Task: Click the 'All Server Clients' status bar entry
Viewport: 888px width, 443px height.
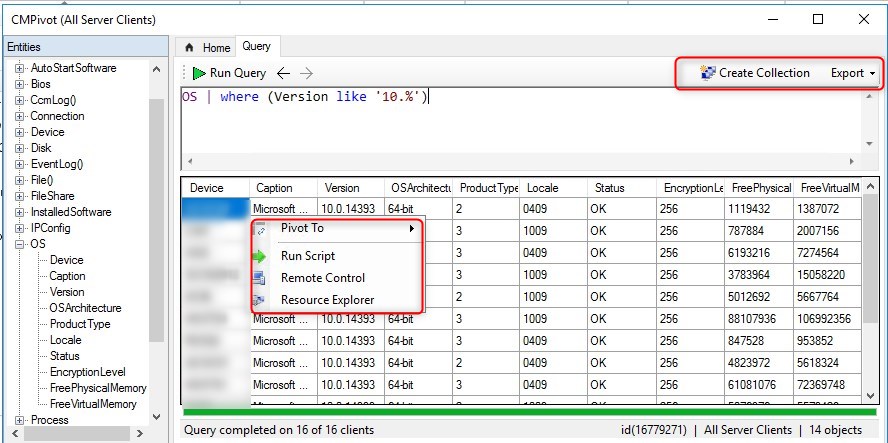Action: coord(746,430)
